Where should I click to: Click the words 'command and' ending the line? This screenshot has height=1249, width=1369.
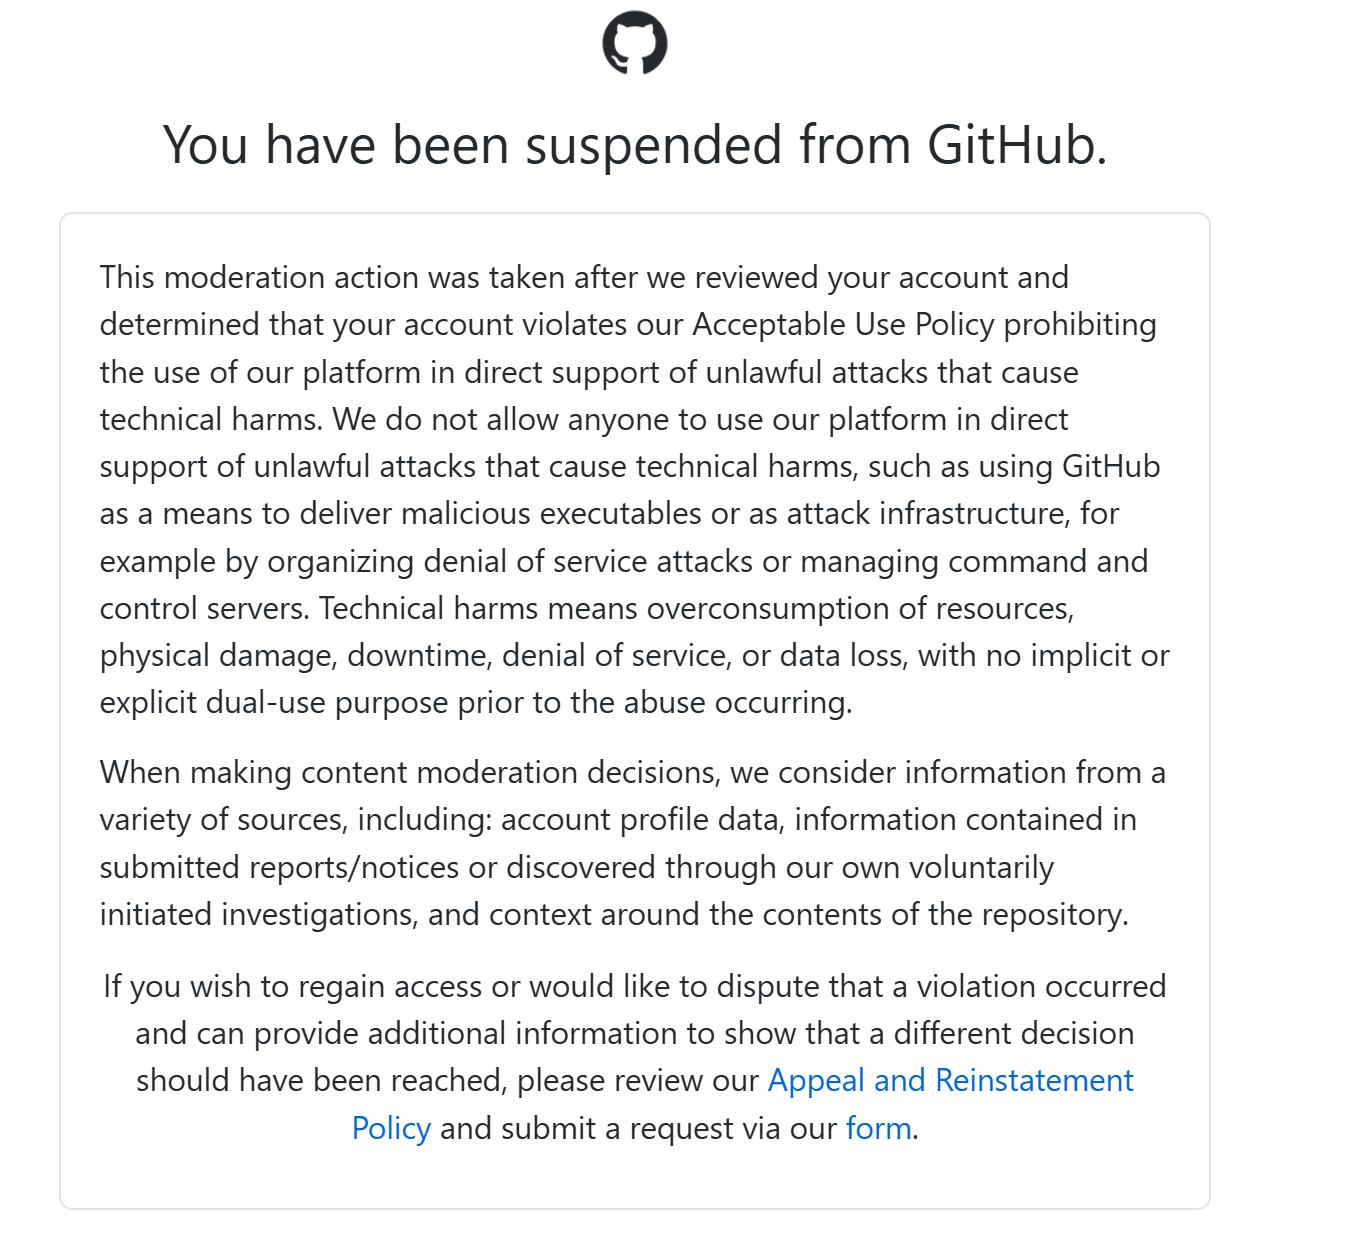coord(1048,561)
